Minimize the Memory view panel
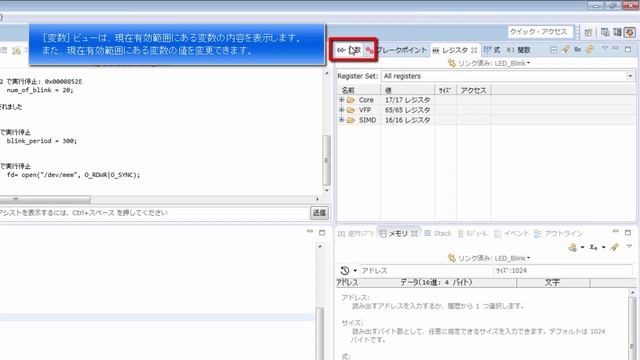This screenshot has width=640, height=360. 616,231
